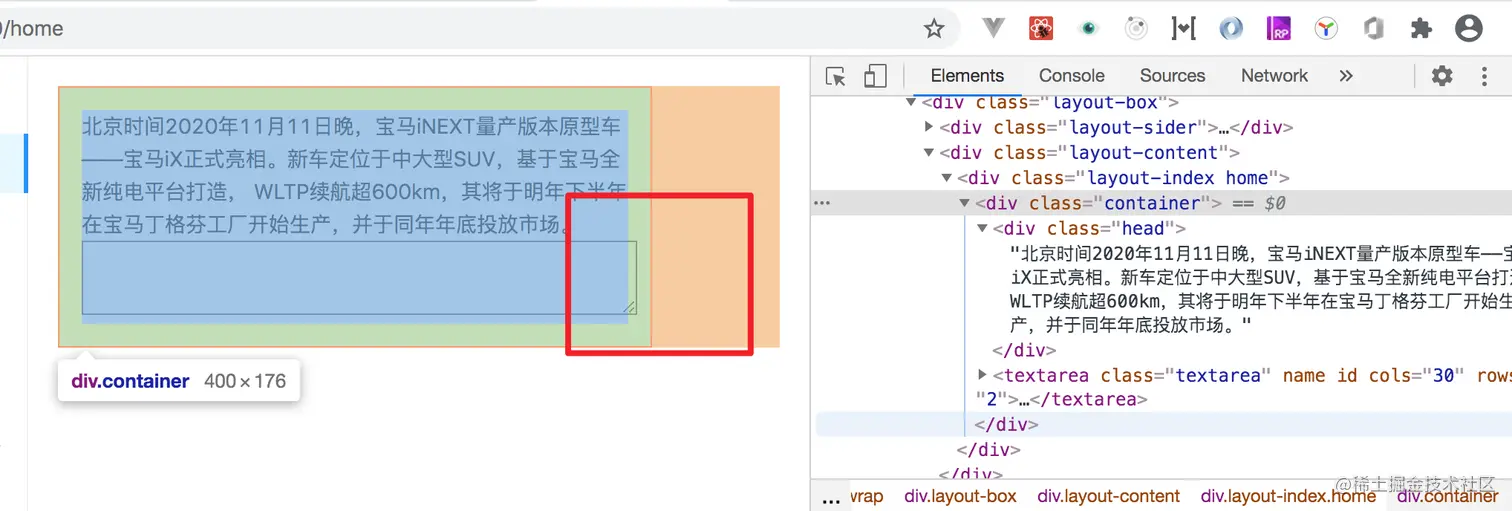
Task: Click breadcrumb div.layout-index.home
Action: coord(1288,496)
